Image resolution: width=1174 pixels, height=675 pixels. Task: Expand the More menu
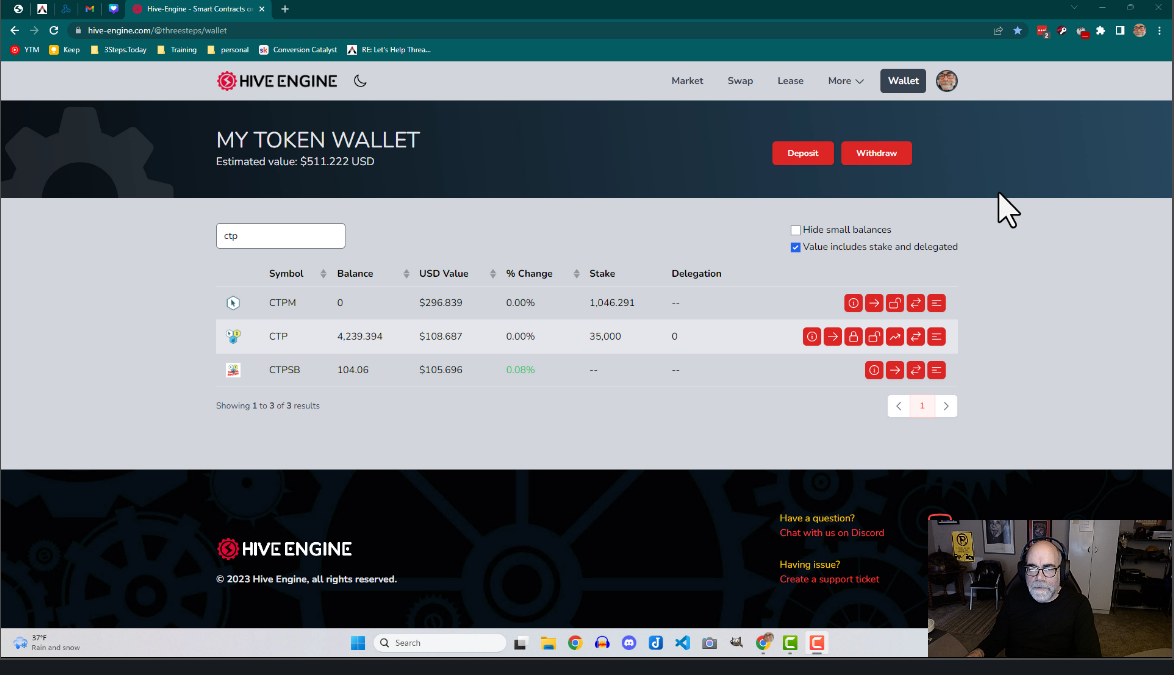845,81
